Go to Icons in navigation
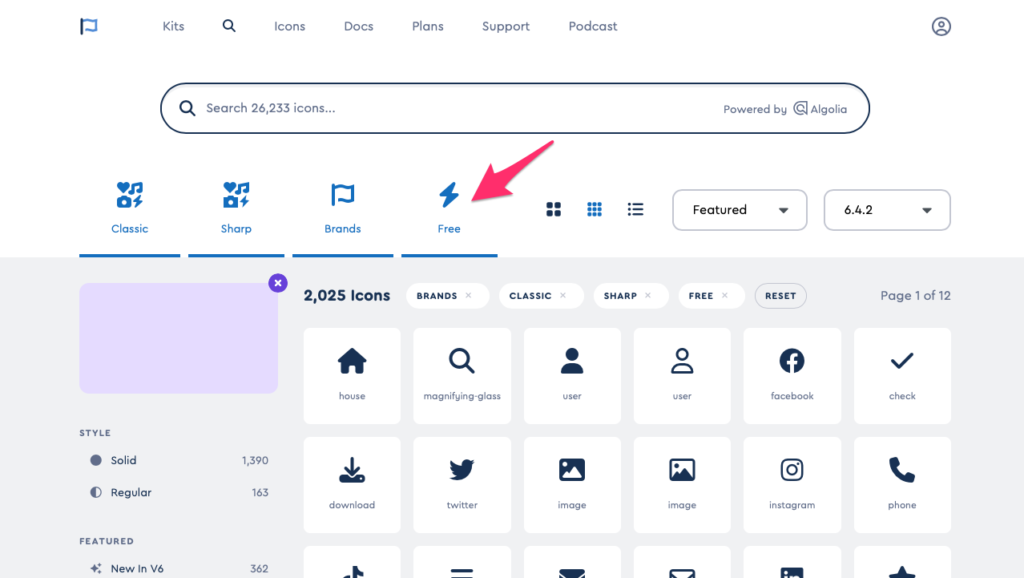 289,26
